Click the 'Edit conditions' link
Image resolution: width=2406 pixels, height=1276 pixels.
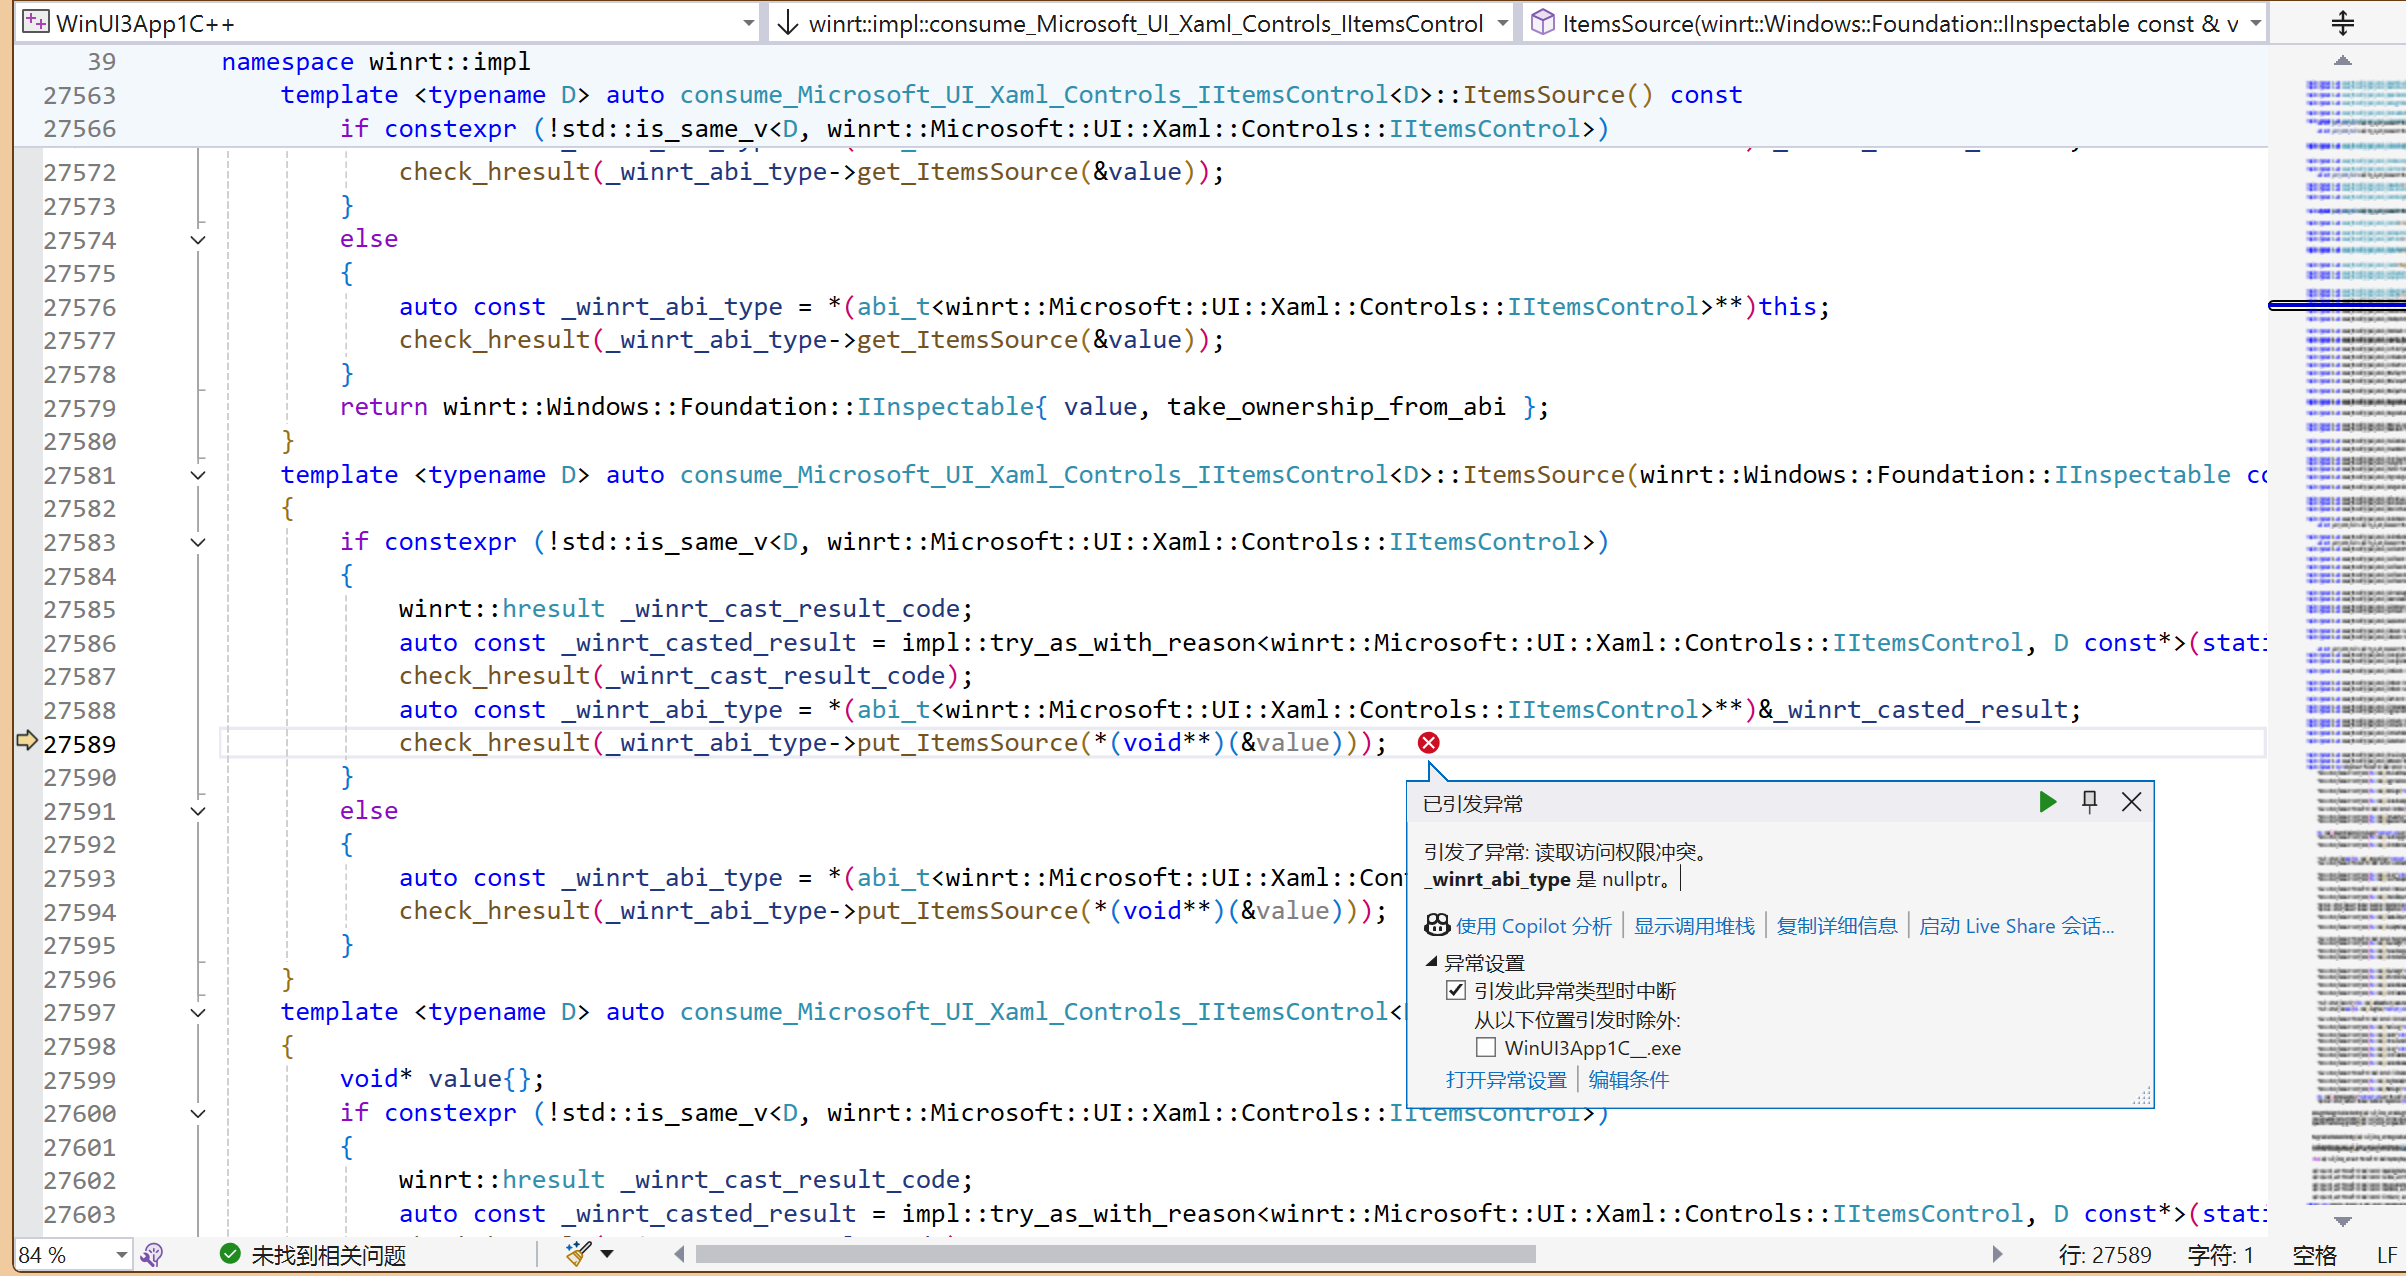[x=1628, y=1080]
